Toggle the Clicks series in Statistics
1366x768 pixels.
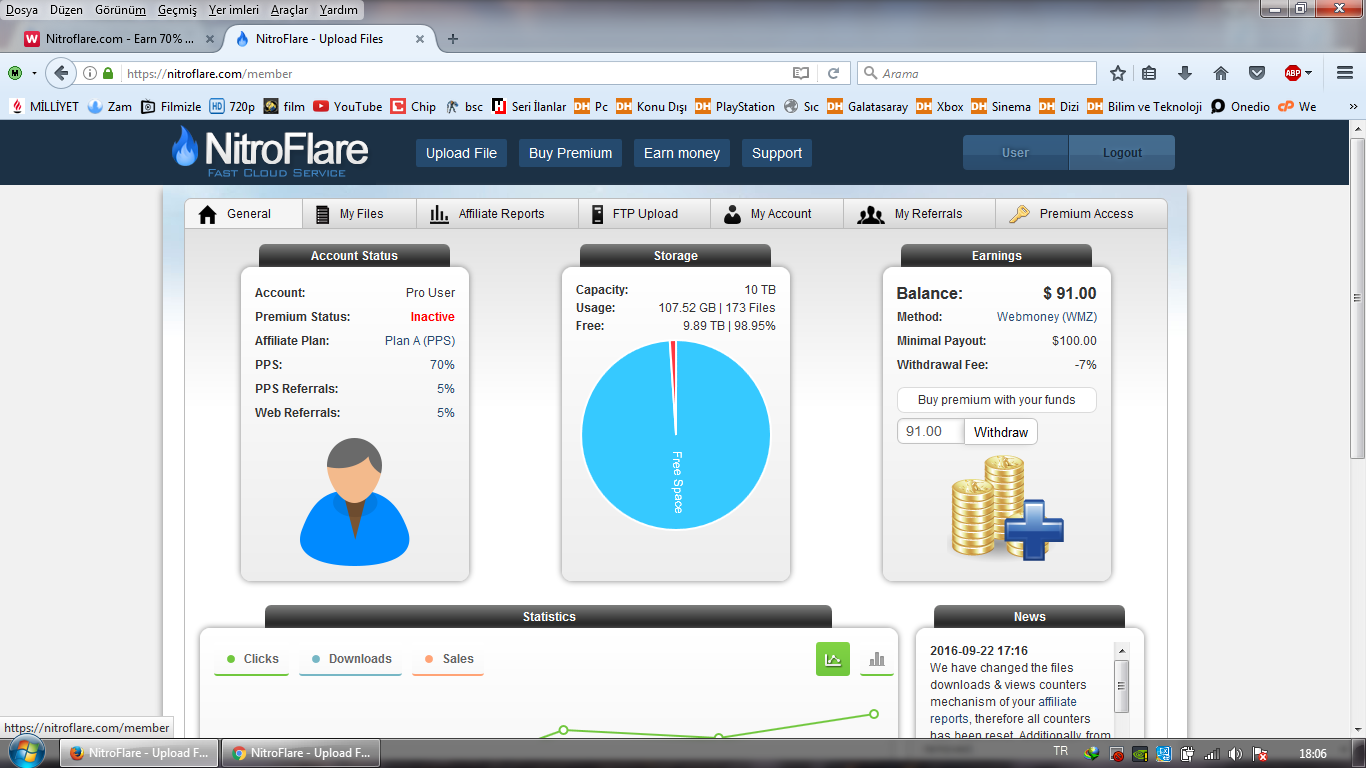coord(252,659)
